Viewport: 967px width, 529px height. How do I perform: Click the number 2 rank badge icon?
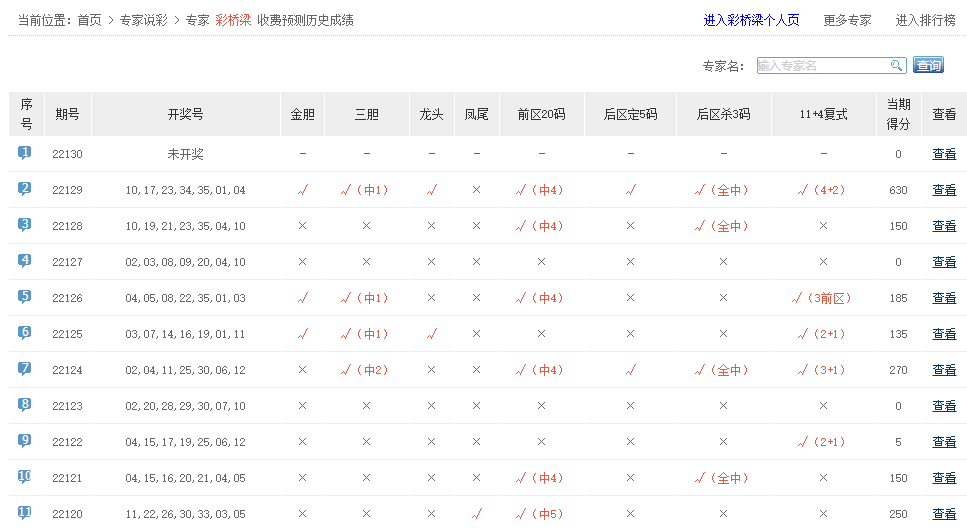tap(25, 189)
